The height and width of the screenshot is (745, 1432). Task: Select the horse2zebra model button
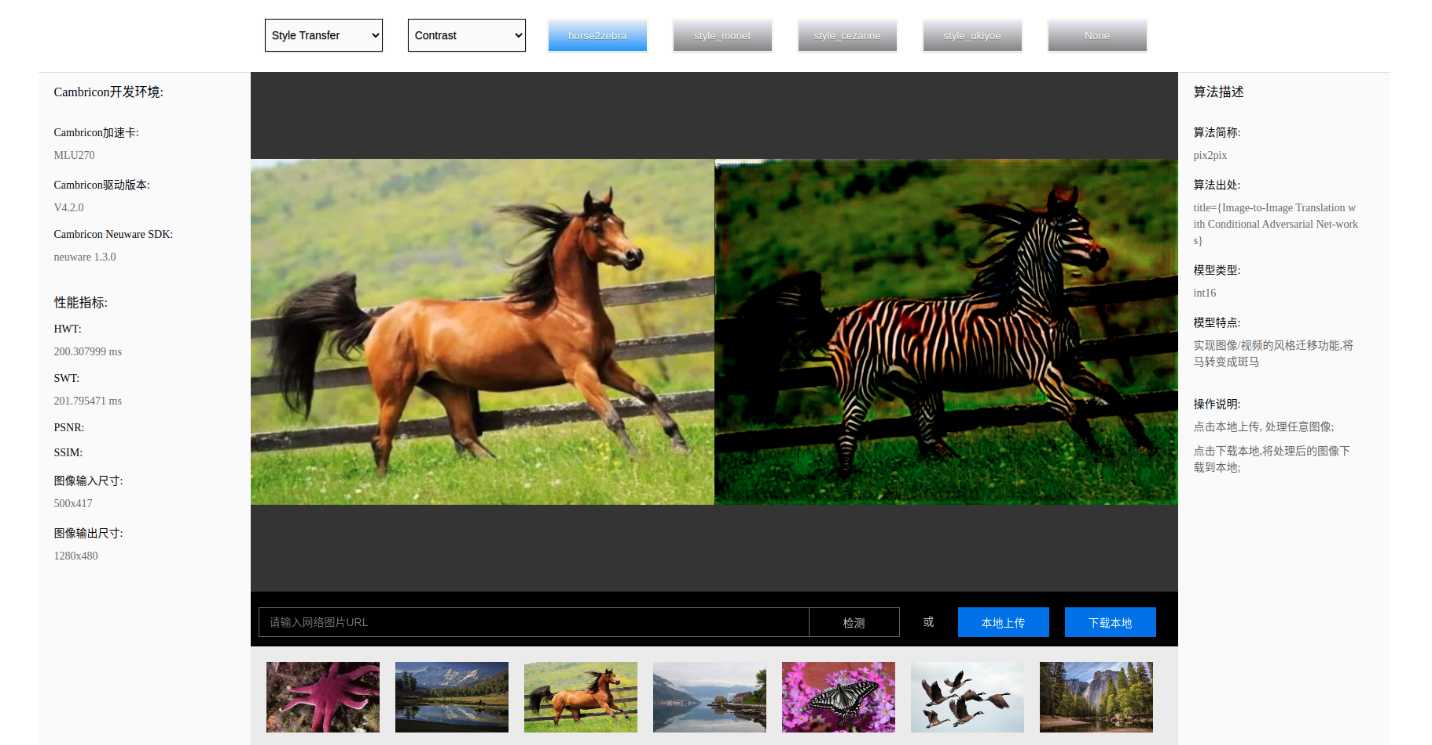597,35
